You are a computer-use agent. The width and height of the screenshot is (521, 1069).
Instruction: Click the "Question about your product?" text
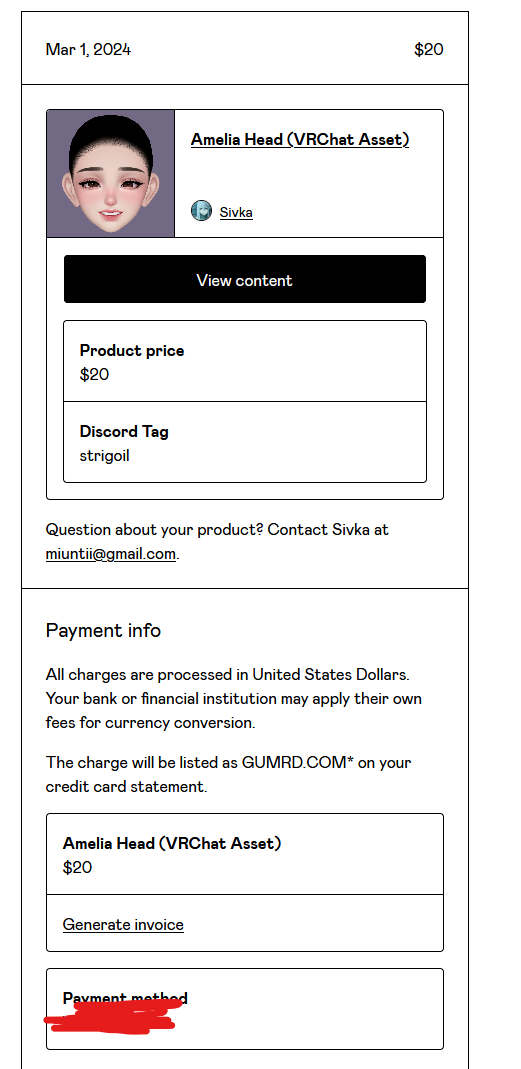pyautogui.click(x=154, y=530)
